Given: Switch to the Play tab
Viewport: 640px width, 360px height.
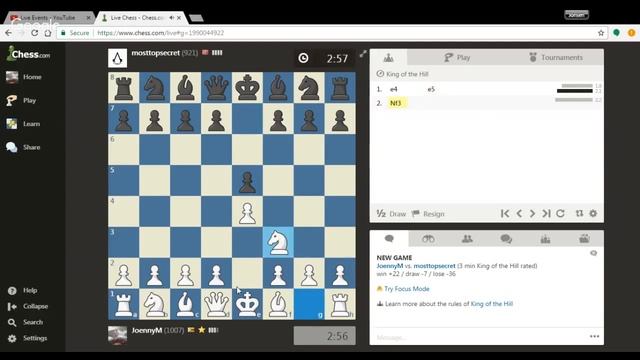Looking at the screenshot, I should (x=457, y=58).
